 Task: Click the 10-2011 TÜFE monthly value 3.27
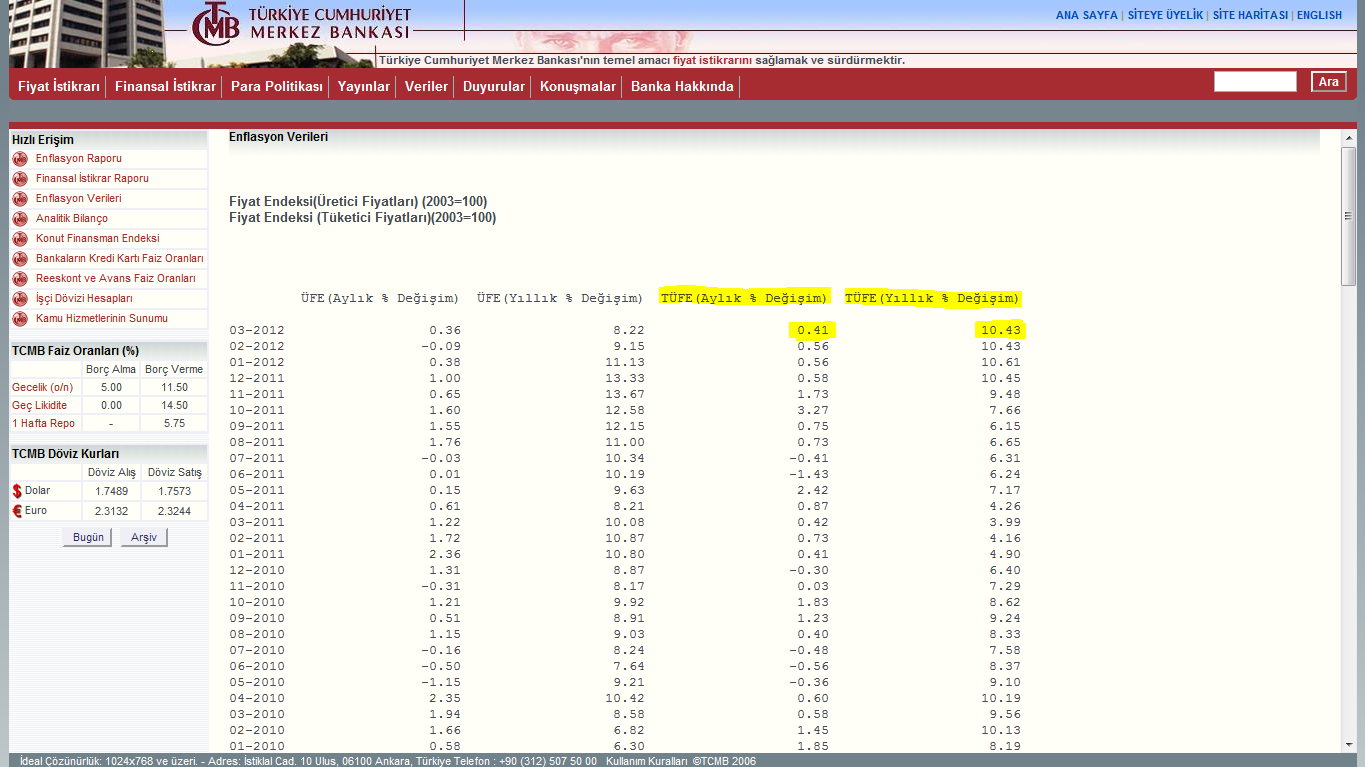pos(813,410)
